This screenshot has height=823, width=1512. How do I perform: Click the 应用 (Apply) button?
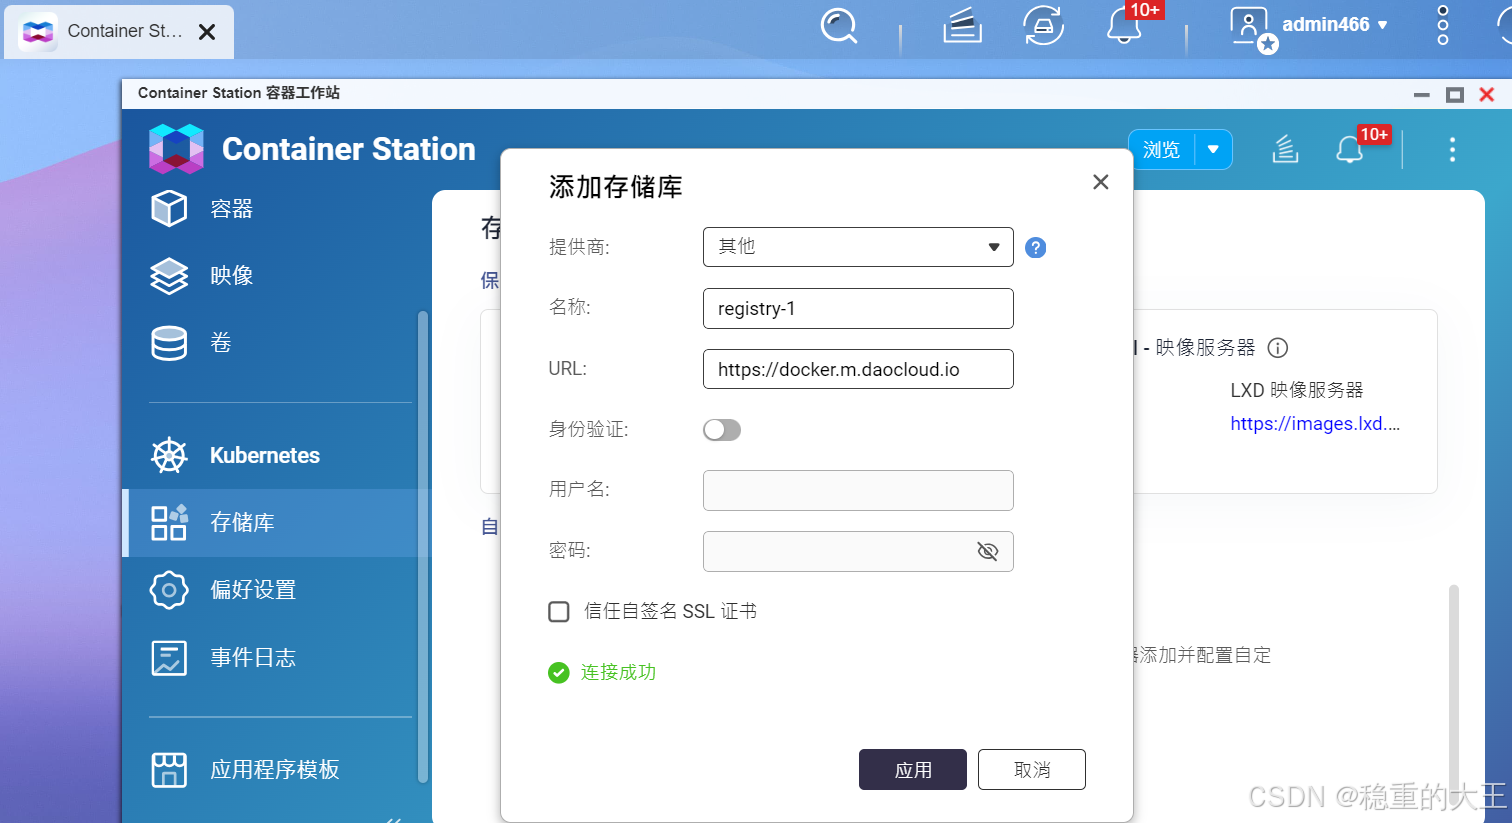pyautogui.click(x=913, y=769)
